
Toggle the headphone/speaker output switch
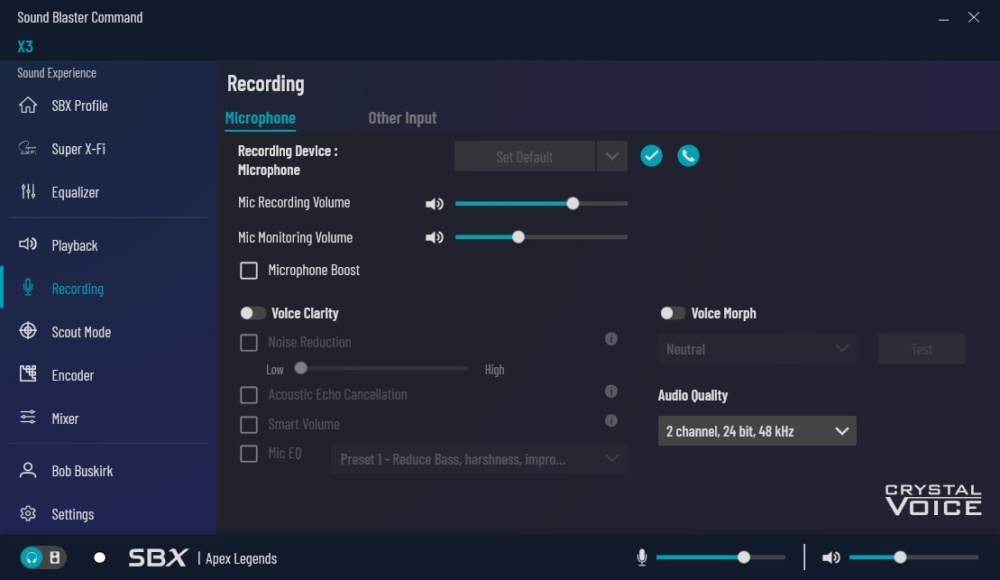[43, 558]
